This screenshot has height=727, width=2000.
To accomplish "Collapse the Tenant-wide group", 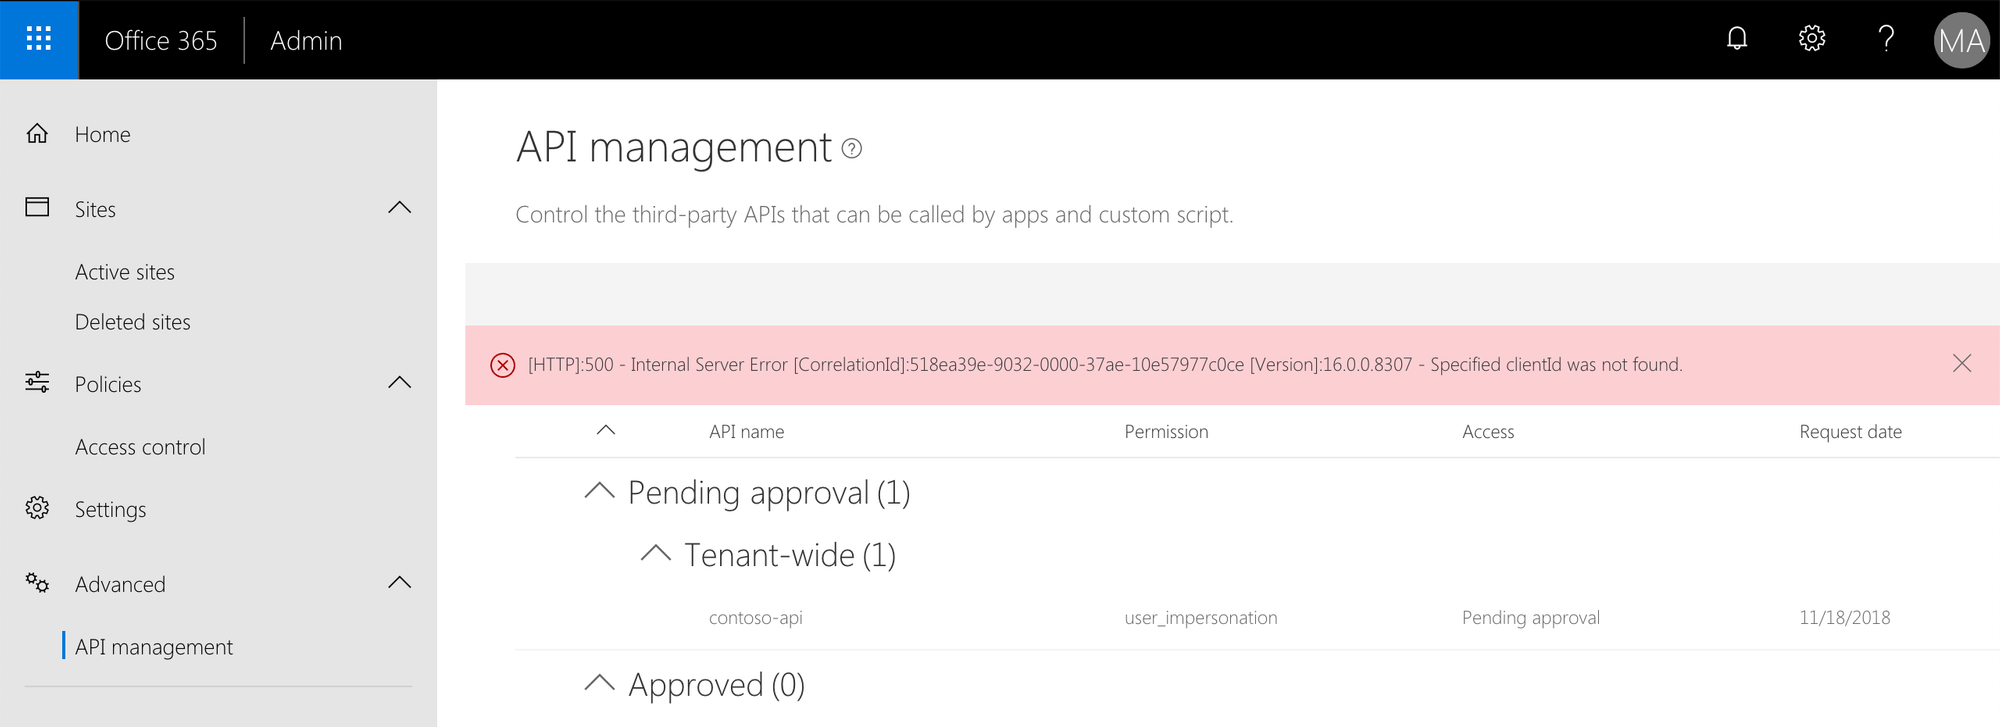I will coord(655,553).
